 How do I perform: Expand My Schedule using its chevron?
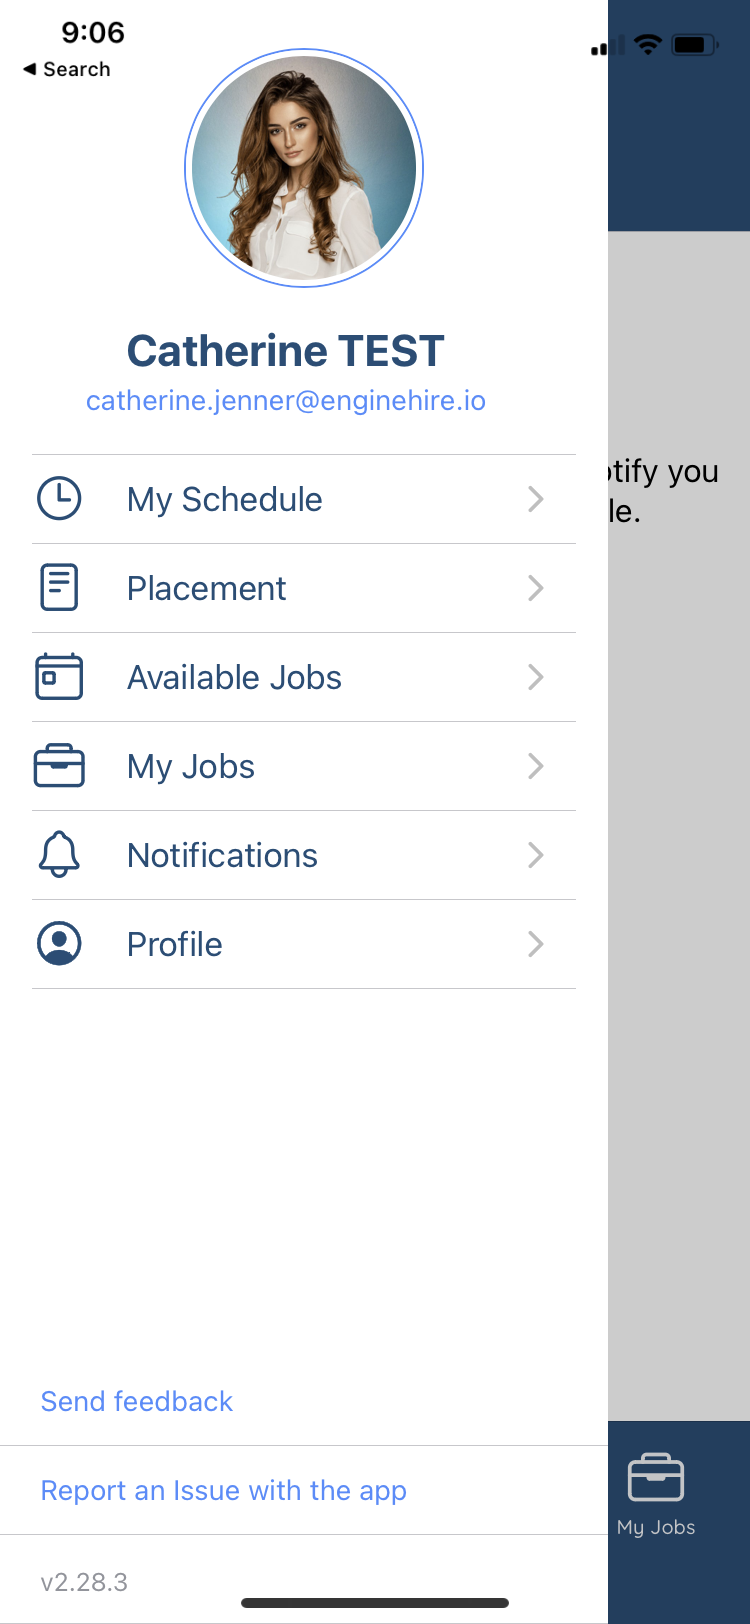click(536, 499)
